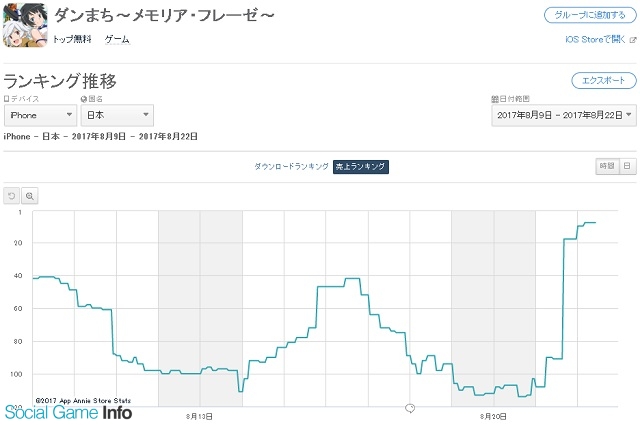Open the iOS Storeで開く link
Viewport: 640px width, 425px height.
point(596,40)
